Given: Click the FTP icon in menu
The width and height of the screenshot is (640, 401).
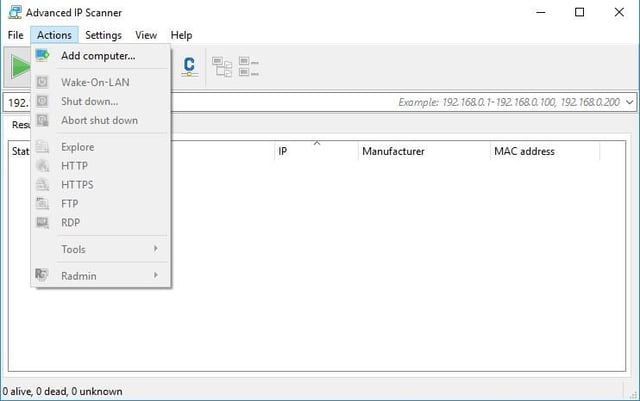Looking at the screenshot, I should [x=42, y=203].
